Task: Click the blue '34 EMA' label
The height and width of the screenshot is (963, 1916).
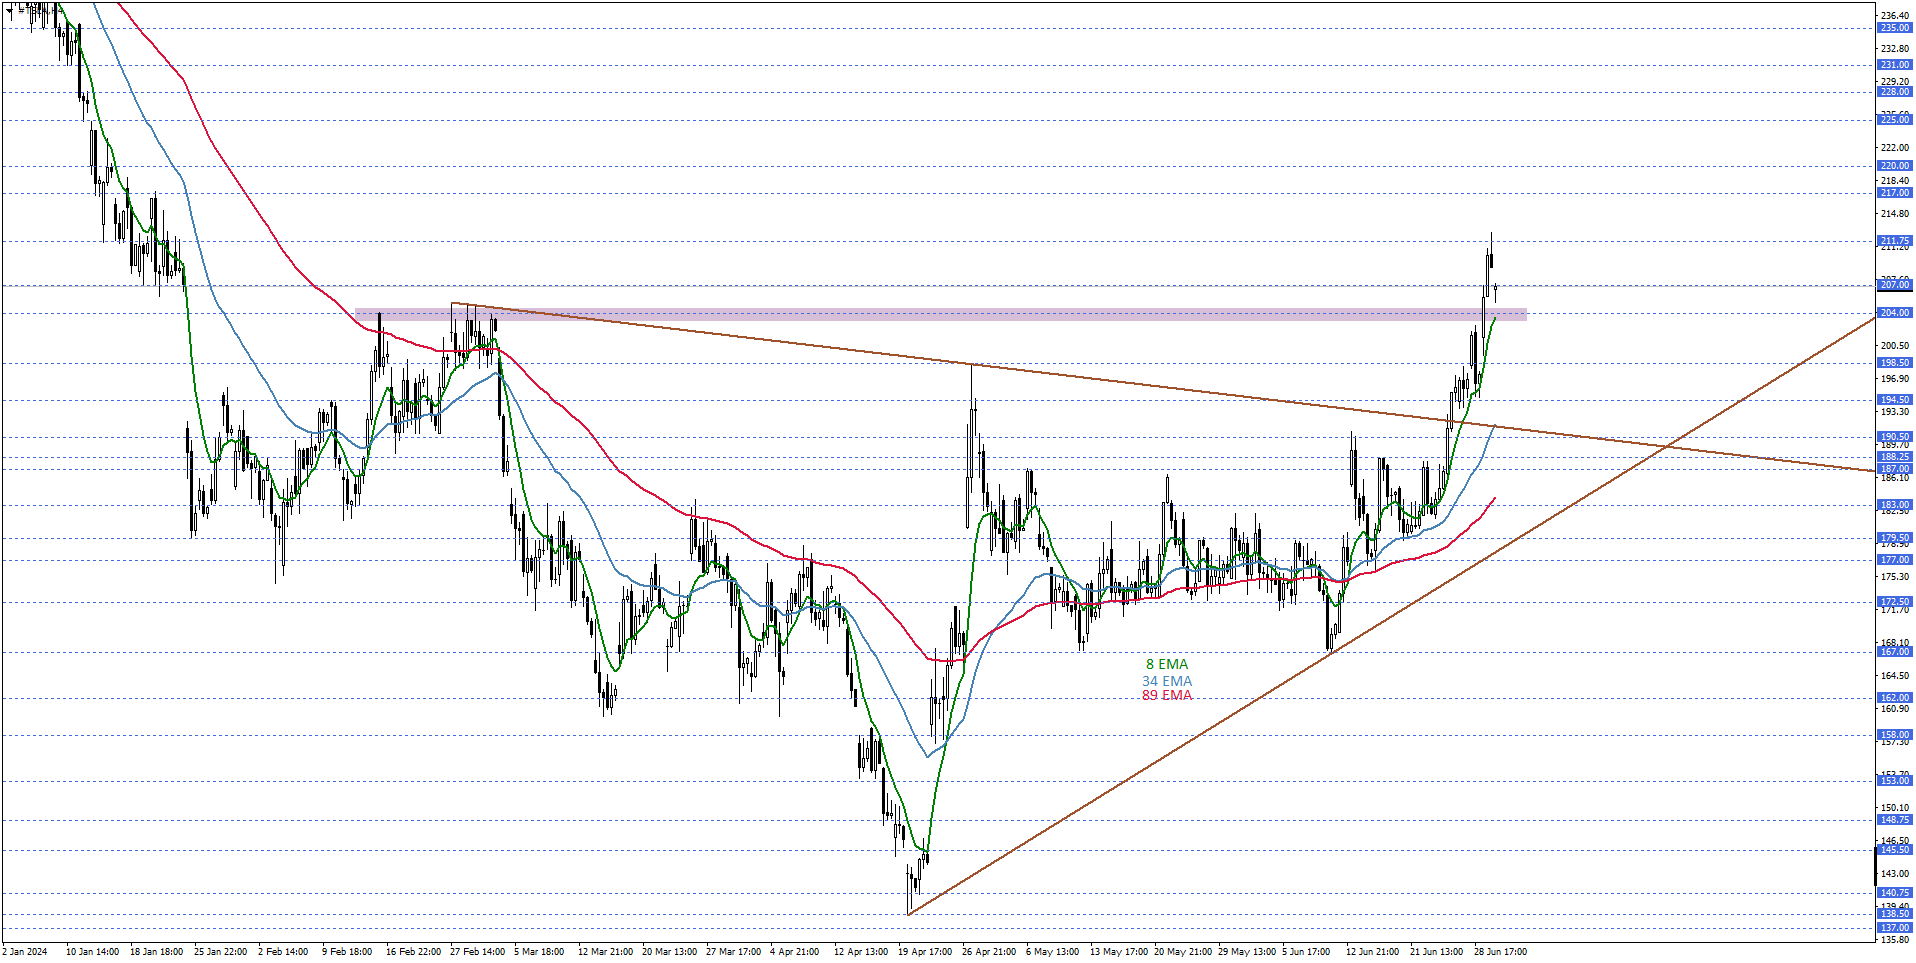Action: pos(1167,681)
